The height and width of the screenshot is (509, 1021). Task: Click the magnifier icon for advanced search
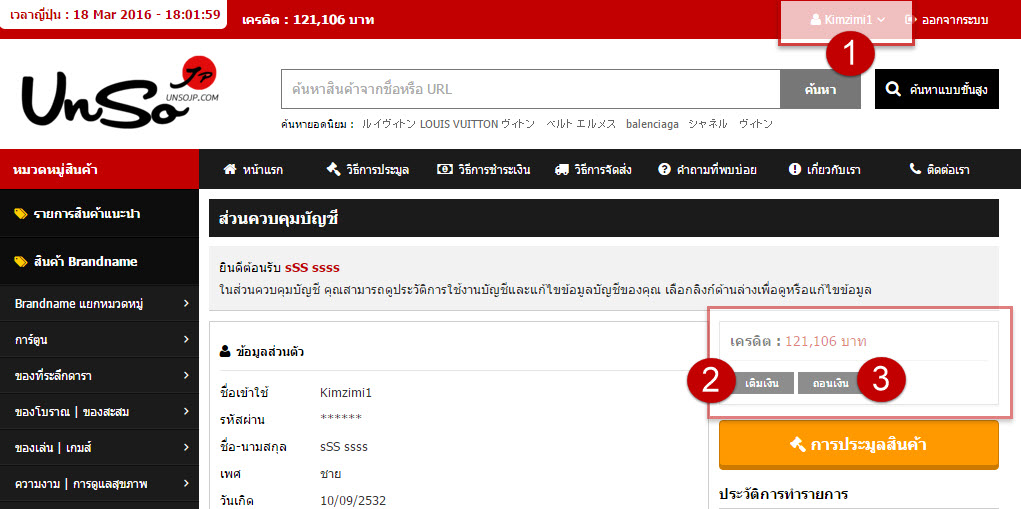point(894,89)
